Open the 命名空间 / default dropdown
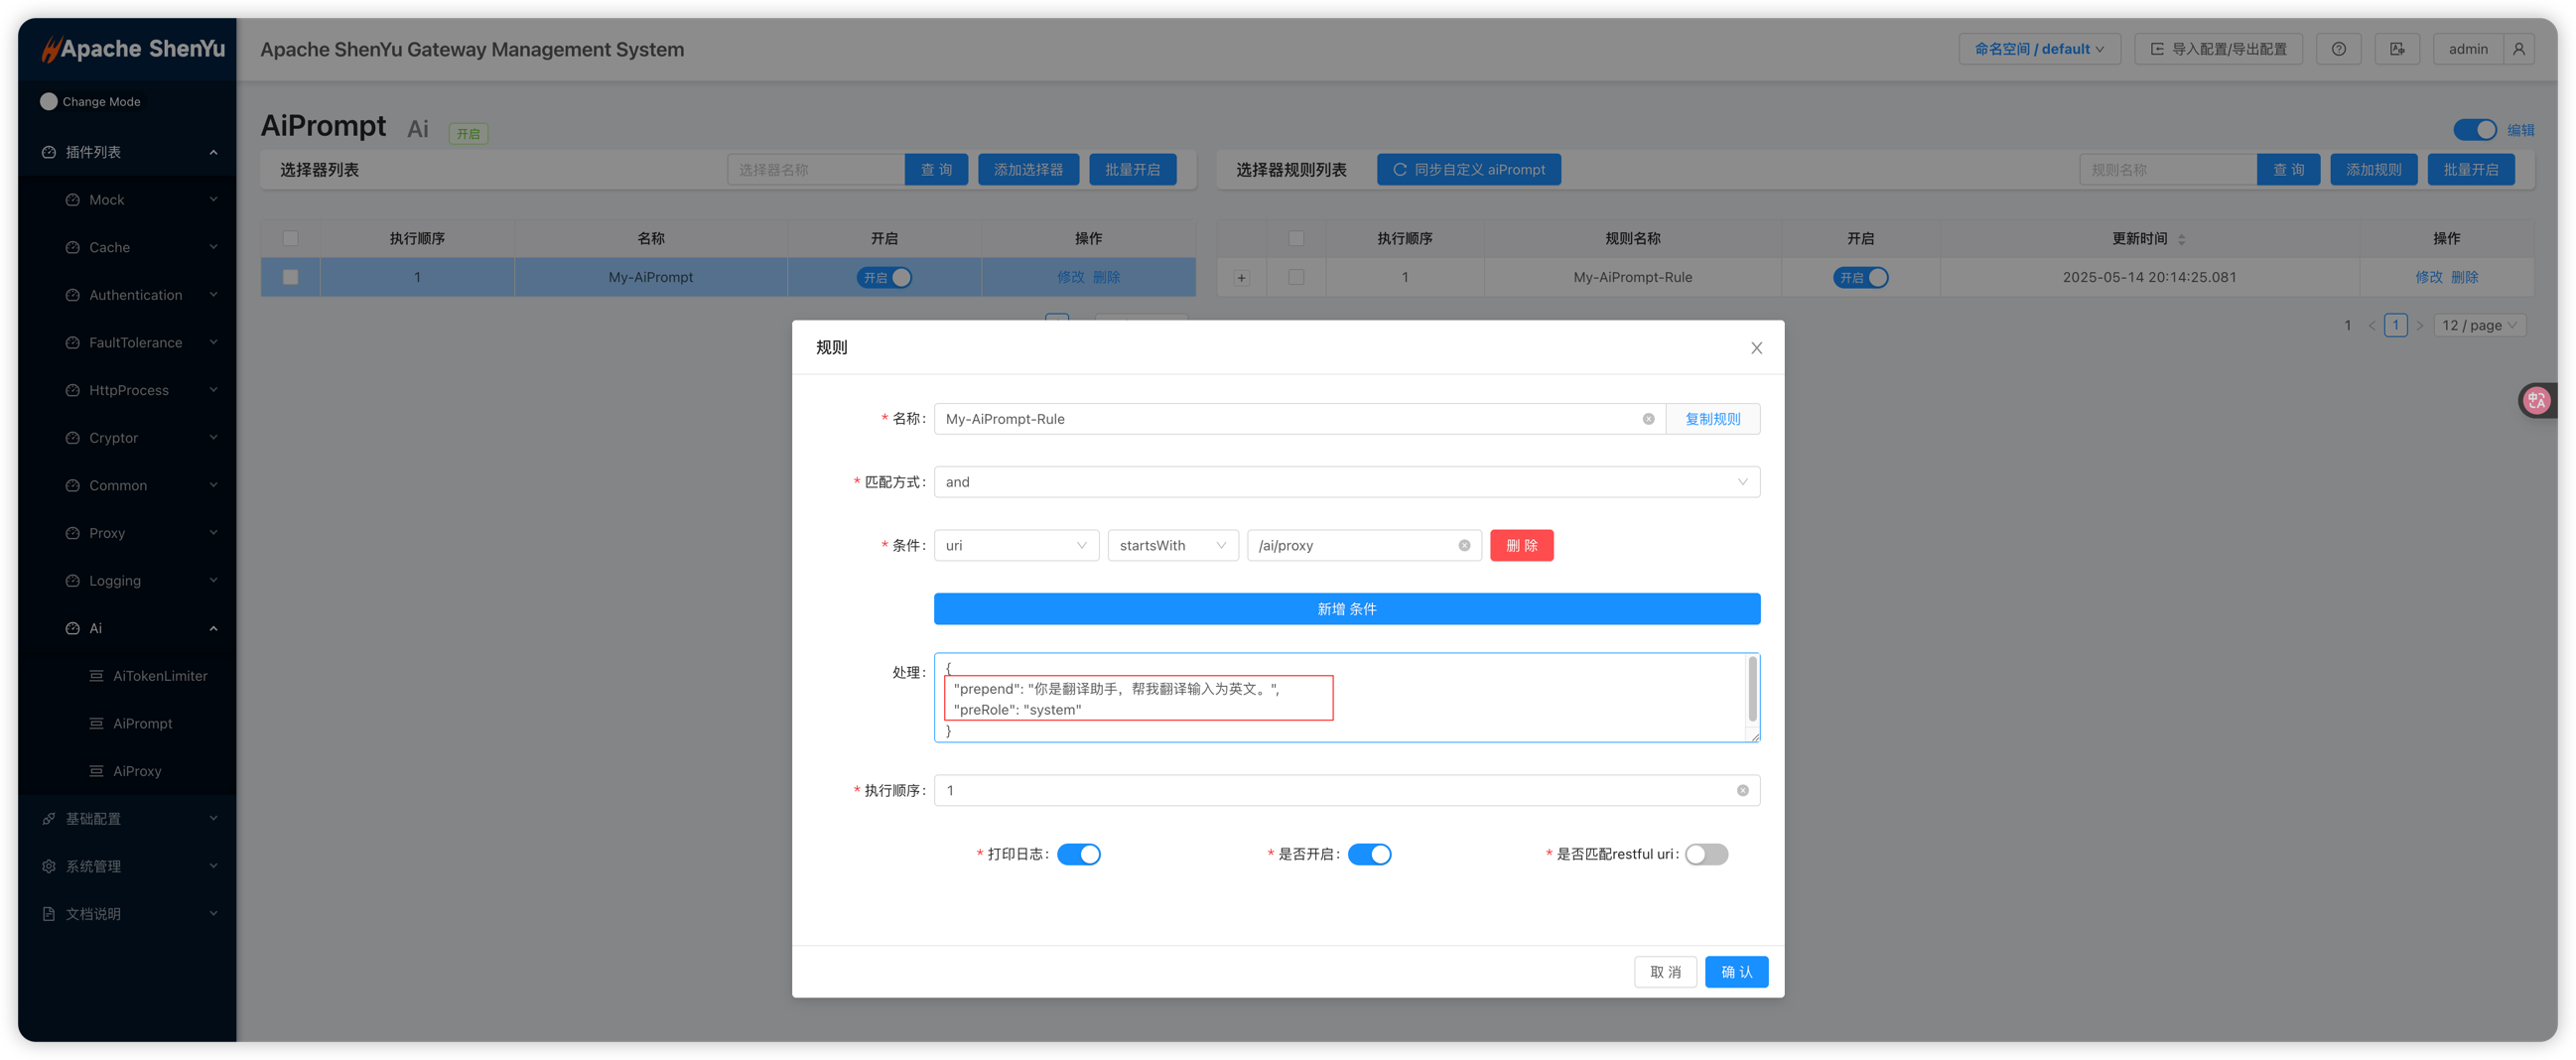Screen dimensions: 2576x1060 pyautogui.click(x=2039, y=49)
